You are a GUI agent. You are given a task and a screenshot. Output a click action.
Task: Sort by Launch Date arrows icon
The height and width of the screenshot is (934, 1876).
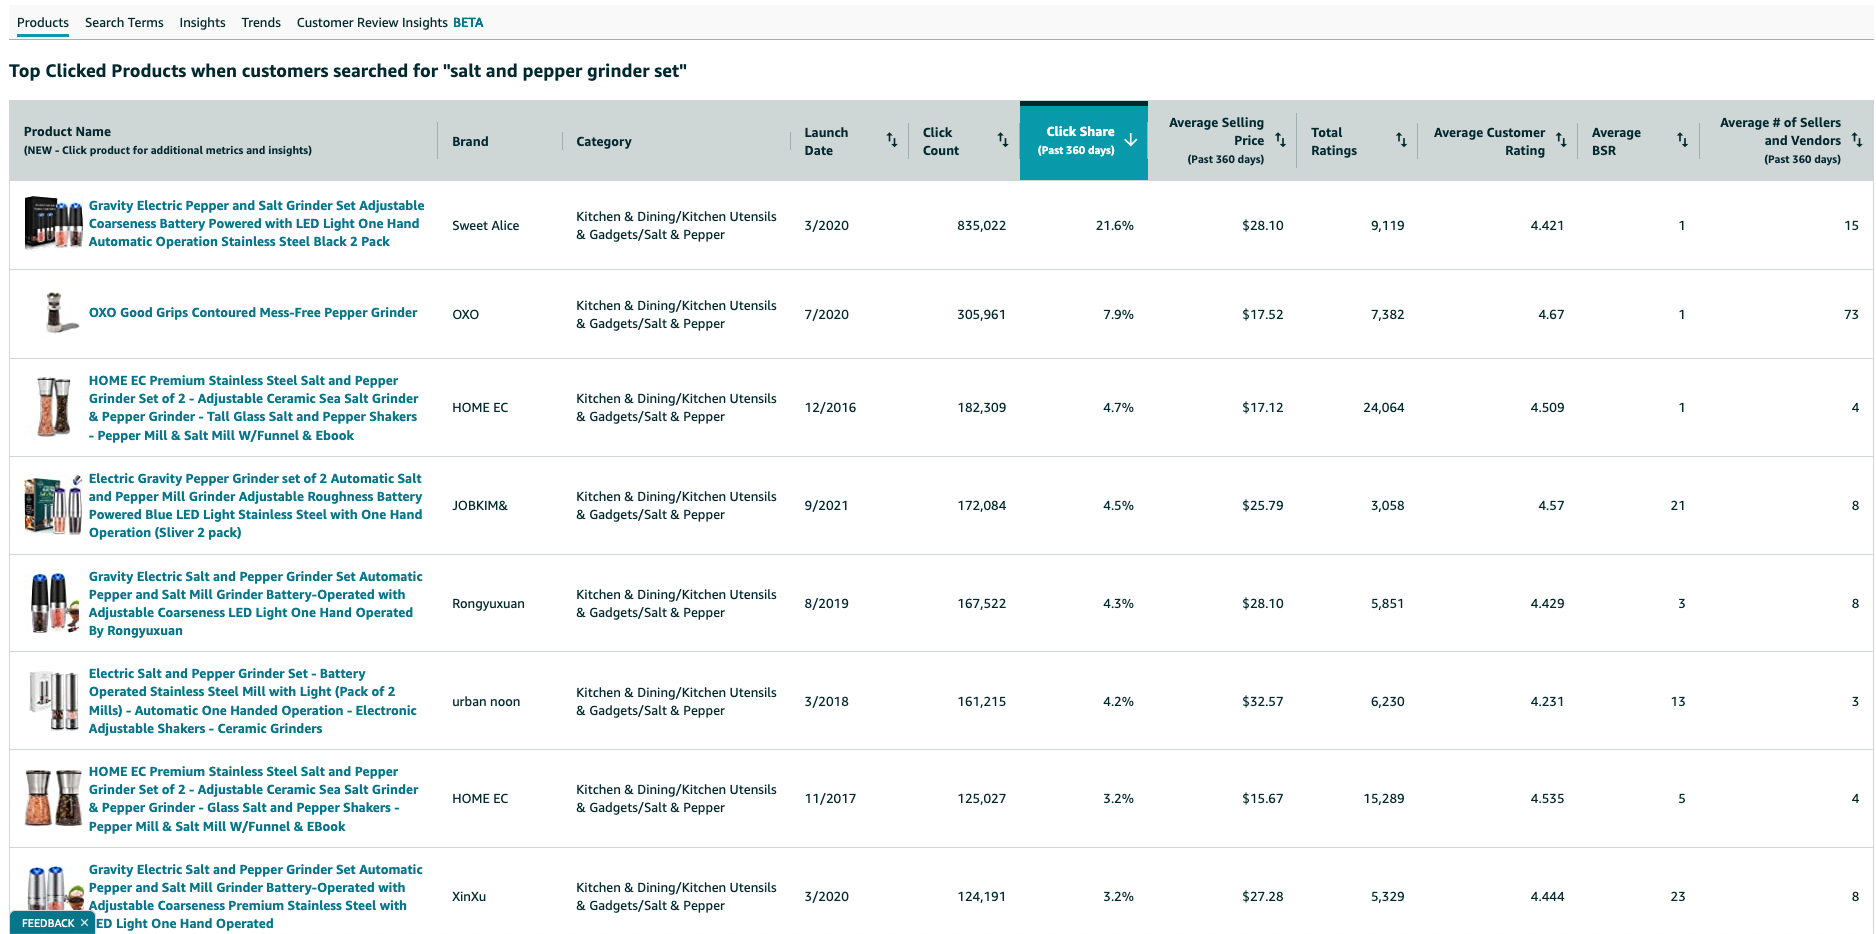(x=892, y=140)
